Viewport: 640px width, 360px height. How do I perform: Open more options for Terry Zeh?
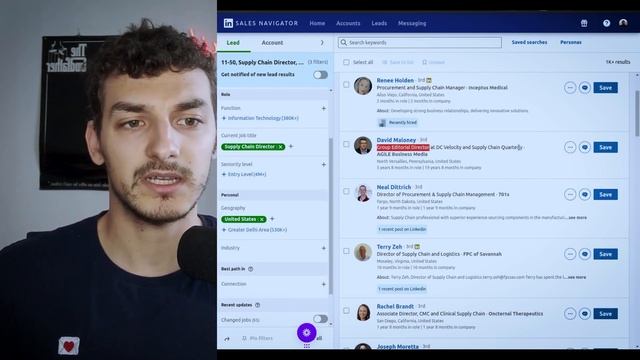[570, 254]
